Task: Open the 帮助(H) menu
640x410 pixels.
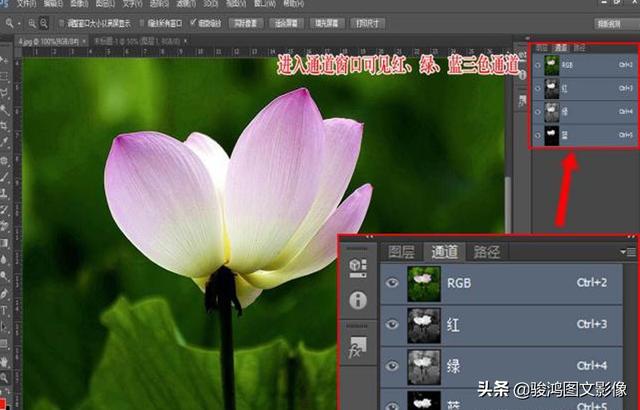Action: pyautogui.click(x=293, y=4)
